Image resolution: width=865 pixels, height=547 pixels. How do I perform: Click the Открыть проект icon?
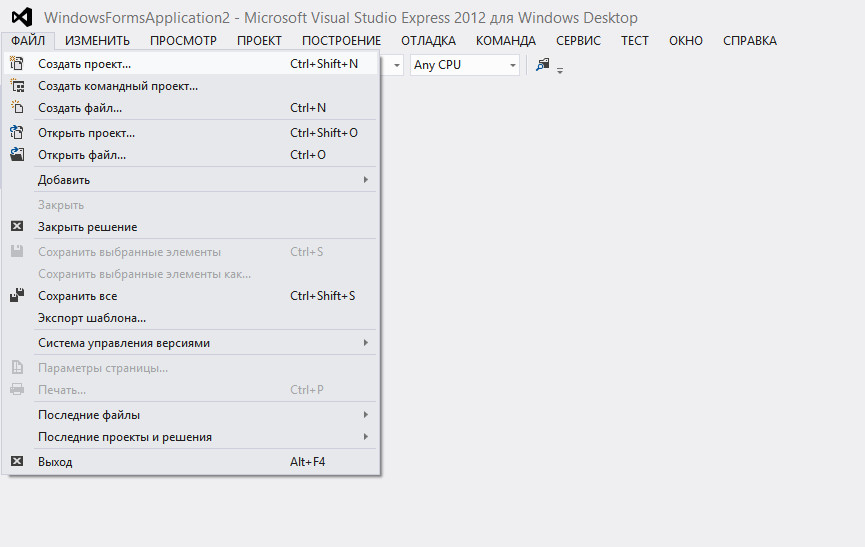(x=17, y=132)
